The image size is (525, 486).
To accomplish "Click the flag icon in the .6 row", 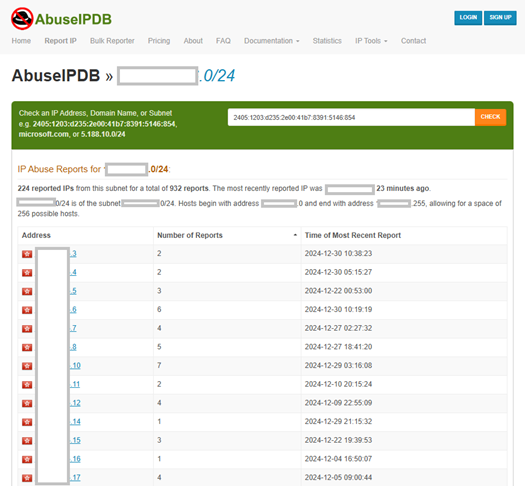I will (x=27, y=310).
